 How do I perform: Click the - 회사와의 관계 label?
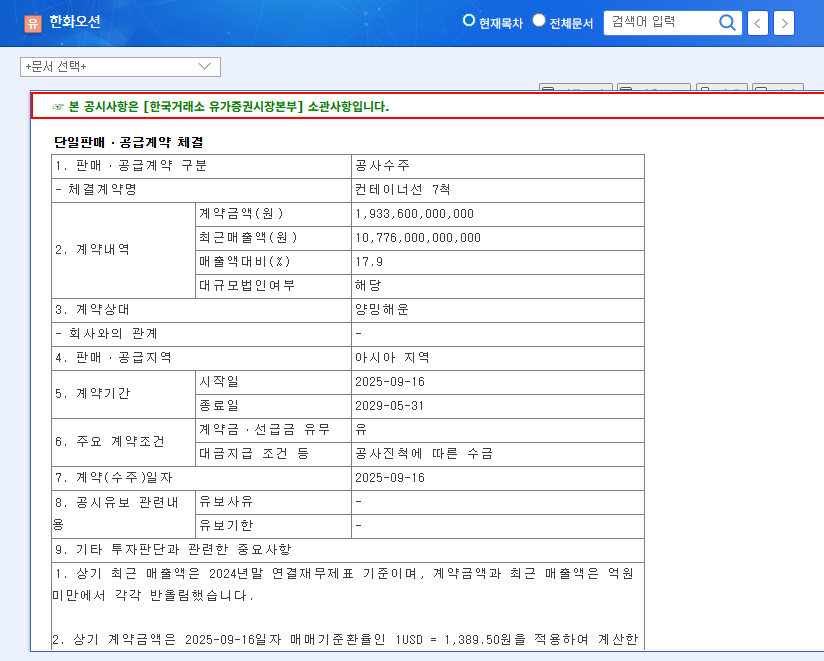tap(106, 334)
